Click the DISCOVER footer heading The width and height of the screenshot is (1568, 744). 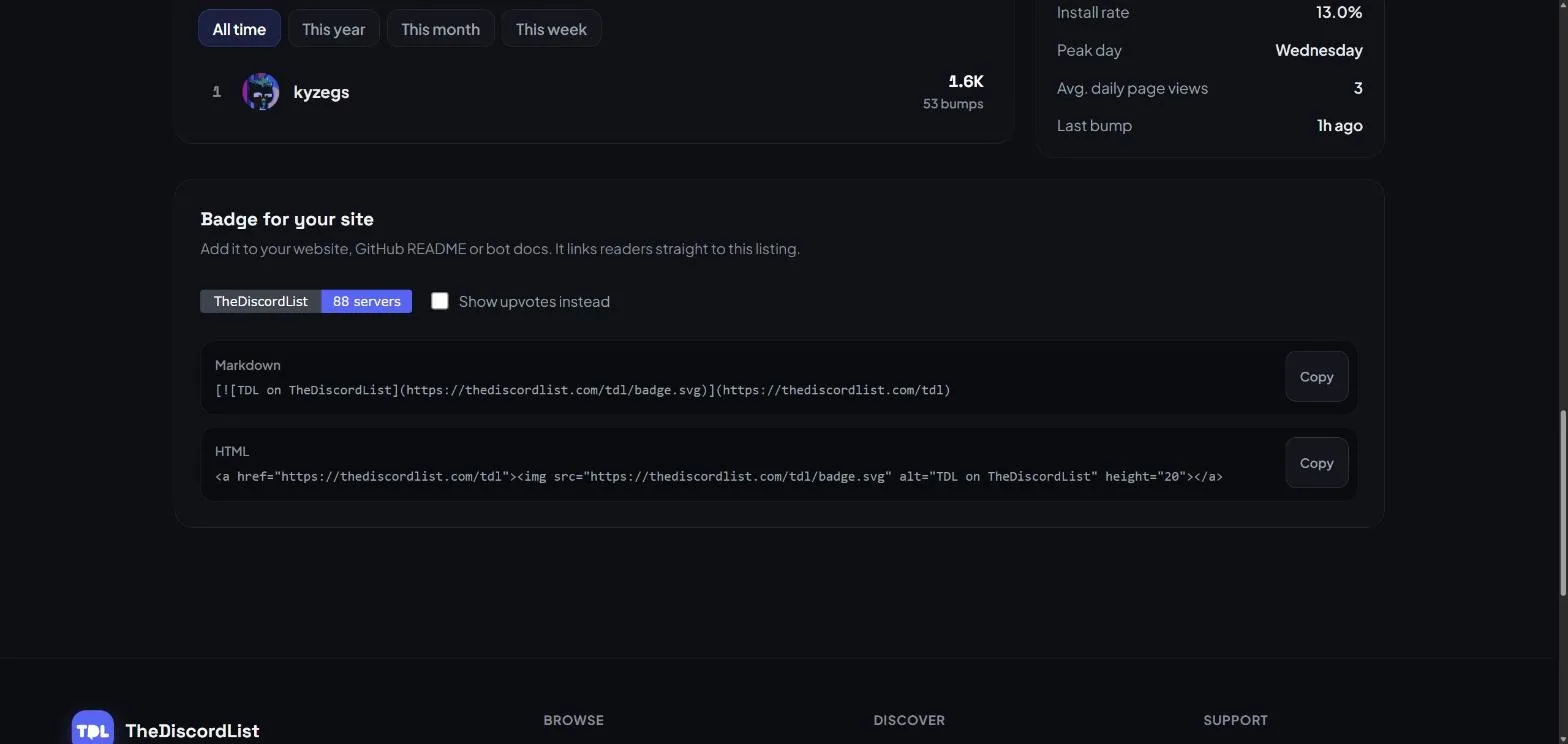[908, 720]
